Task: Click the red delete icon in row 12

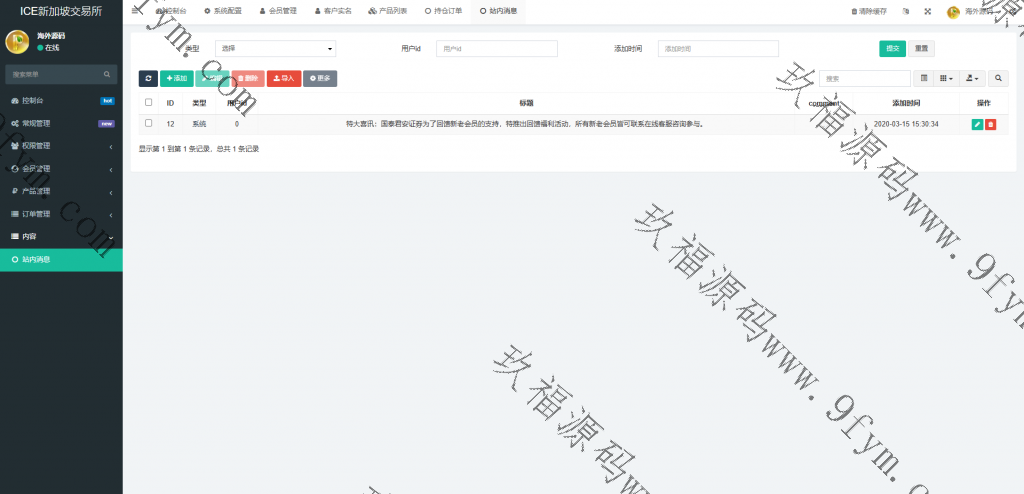Action: (990, 124)
